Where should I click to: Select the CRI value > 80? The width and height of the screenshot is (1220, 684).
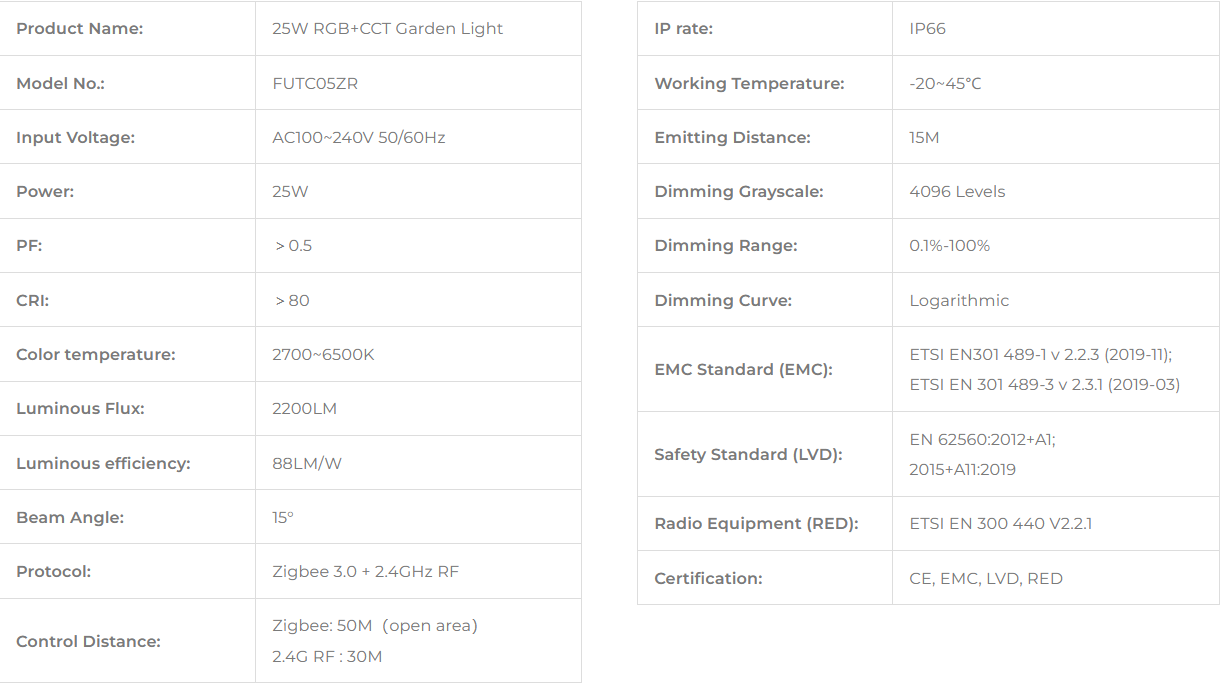coord(292,300)
